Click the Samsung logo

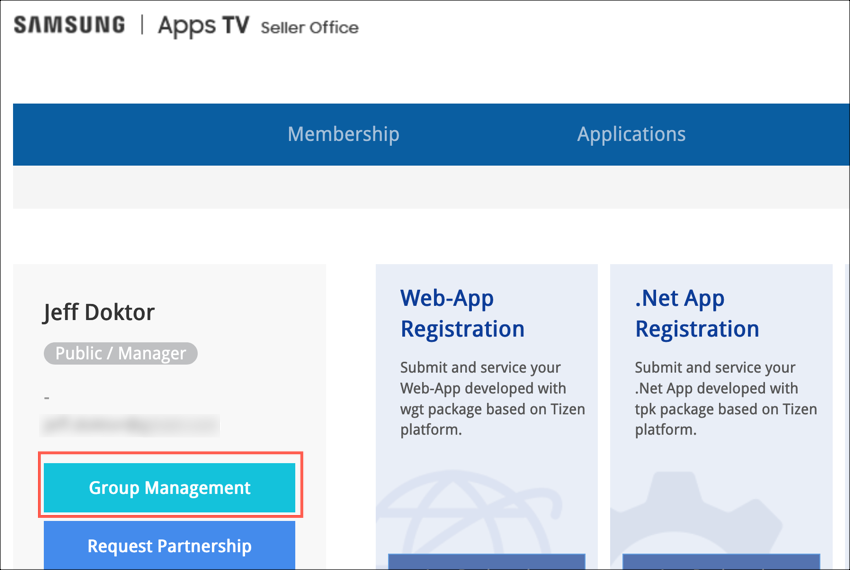click(69, 26)
